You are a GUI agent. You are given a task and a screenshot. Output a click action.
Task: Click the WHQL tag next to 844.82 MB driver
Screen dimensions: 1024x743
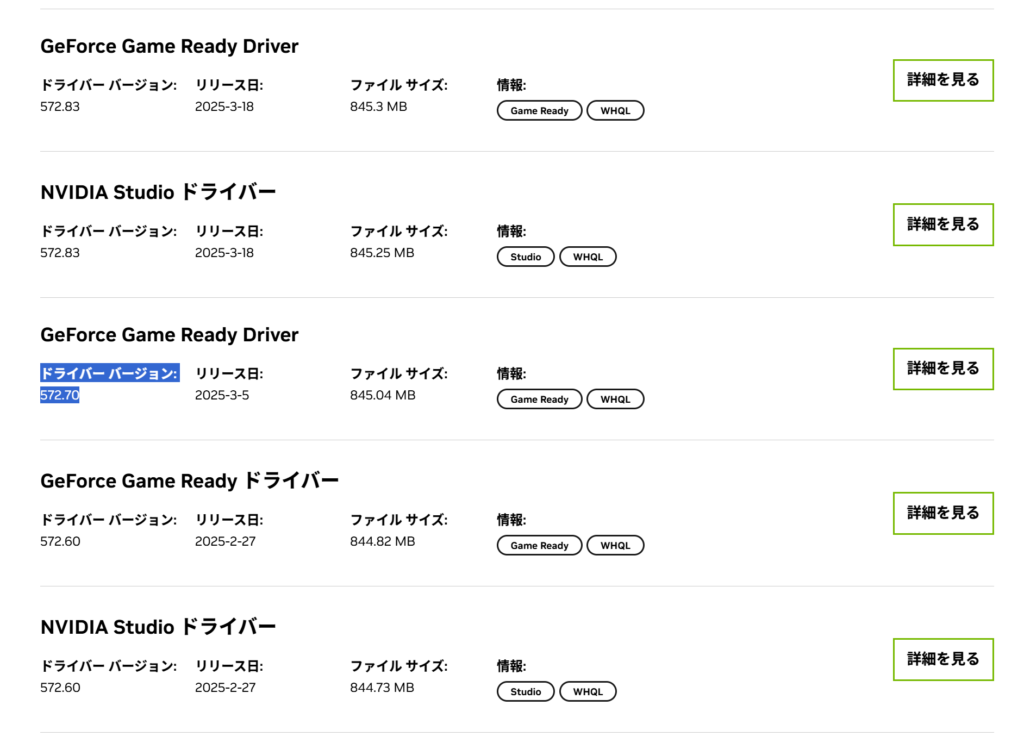(615, 545)
